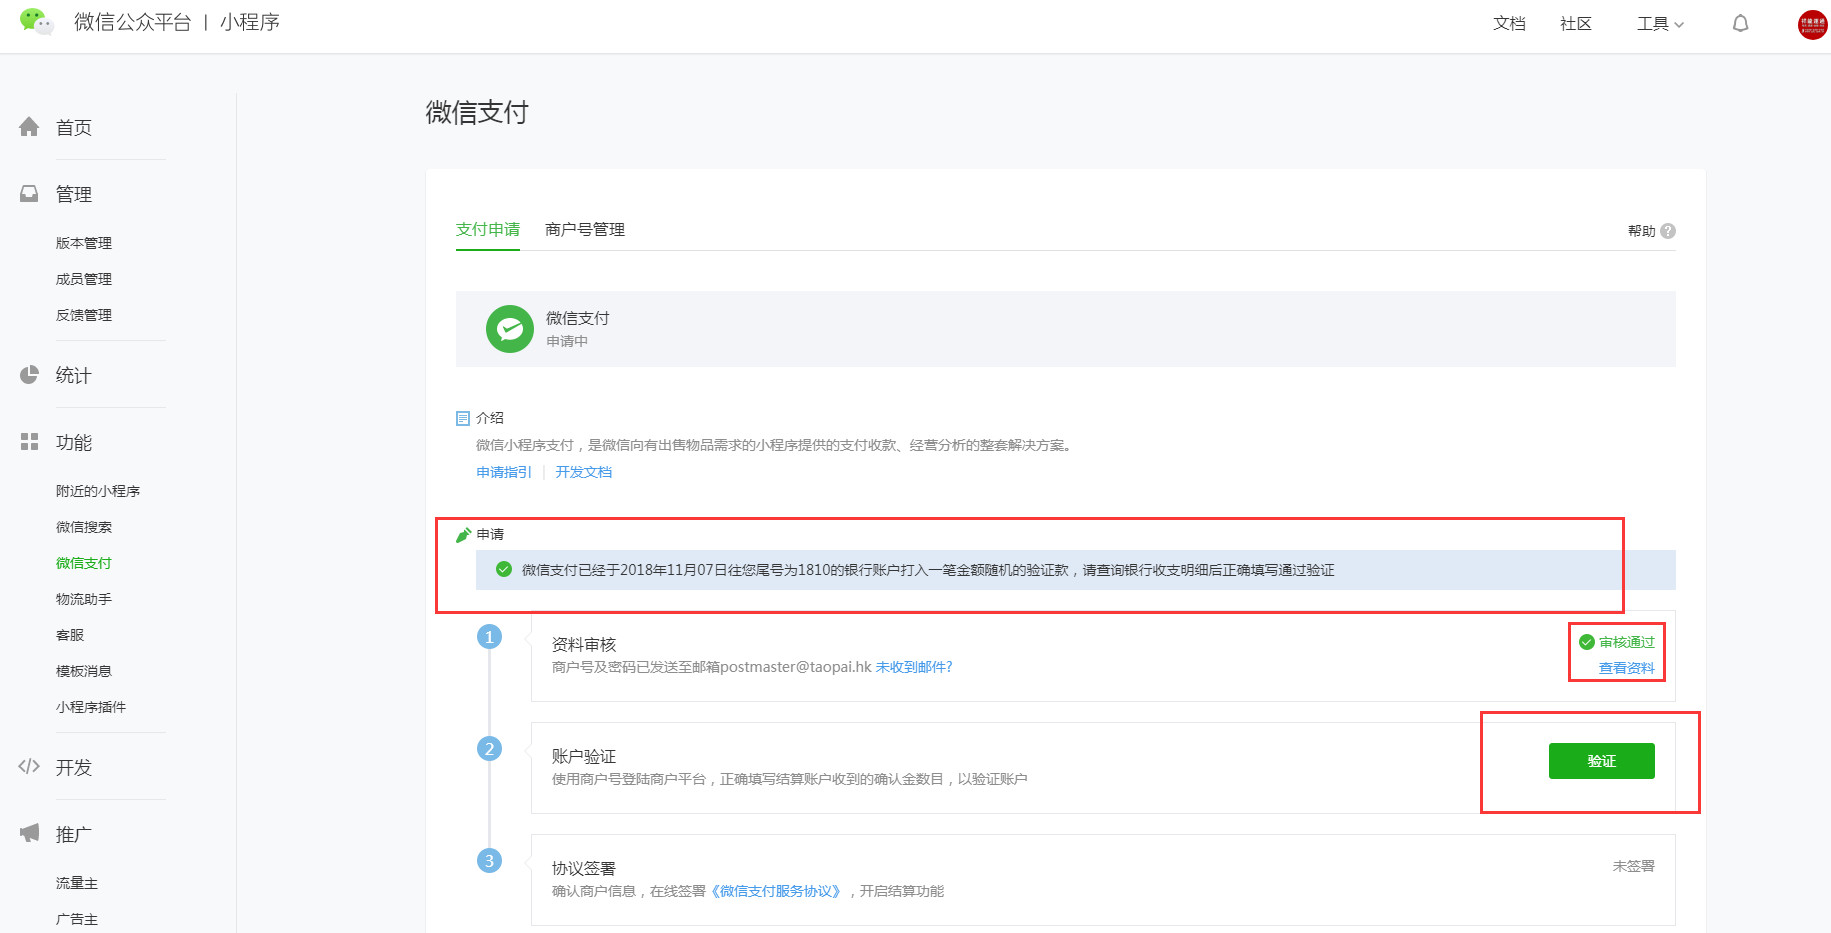Open the 申请指引 link

pyautogui.click(x=503, y=472)
